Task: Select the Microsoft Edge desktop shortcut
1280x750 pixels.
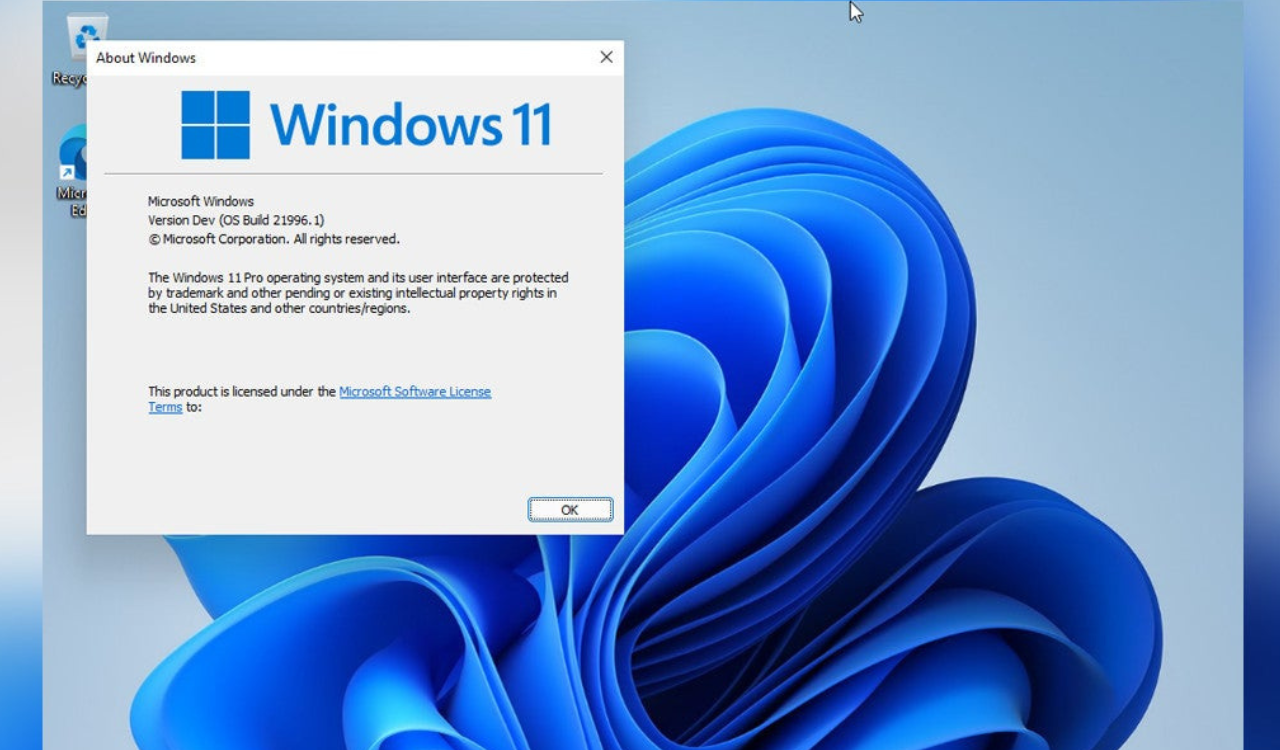Action: pos(72,170)
